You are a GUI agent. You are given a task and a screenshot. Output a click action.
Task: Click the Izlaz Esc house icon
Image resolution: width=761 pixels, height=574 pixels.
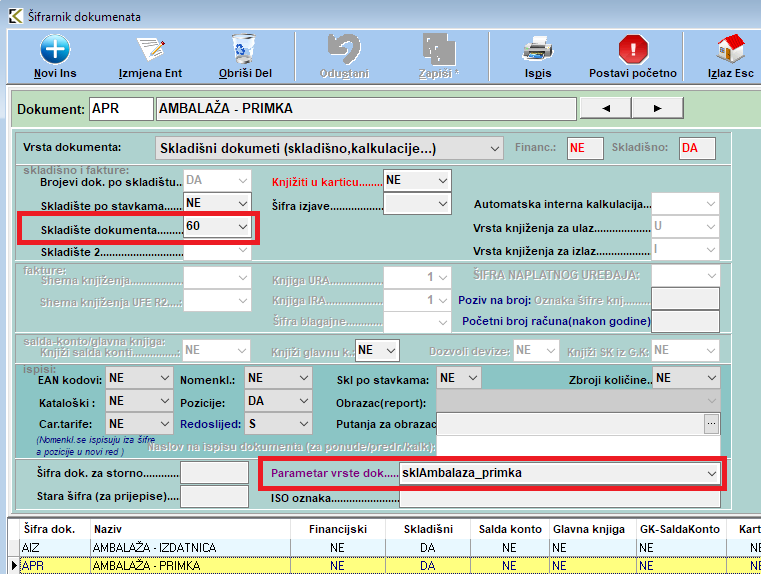(731, 49)
